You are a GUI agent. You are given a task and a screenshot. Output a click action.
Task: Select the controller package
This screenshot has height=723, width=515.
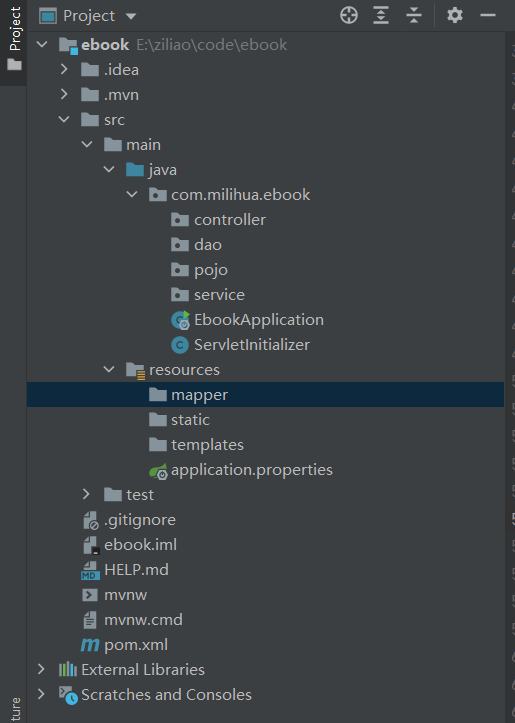(230, 220)
